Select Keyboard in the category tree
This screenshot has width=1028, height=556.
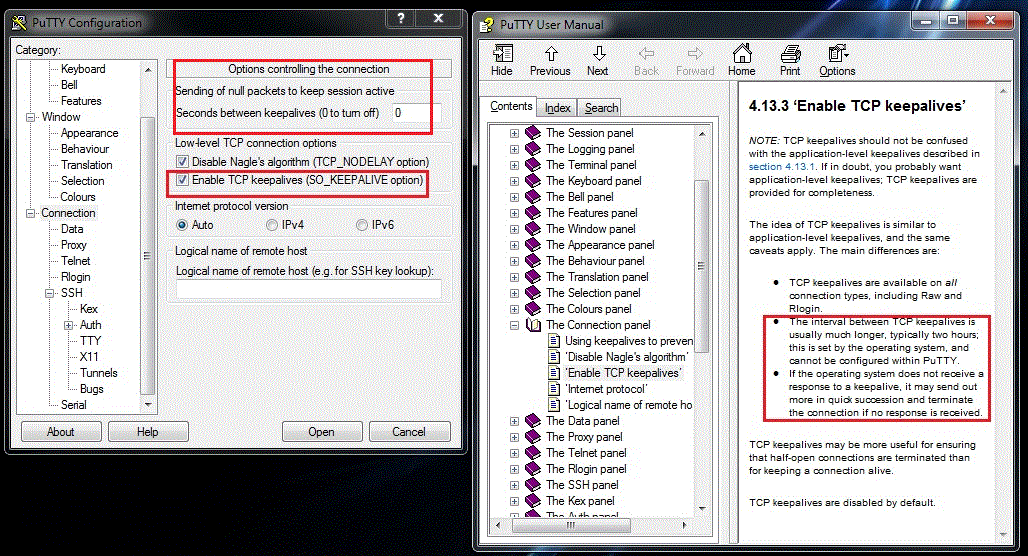(83, 69)
